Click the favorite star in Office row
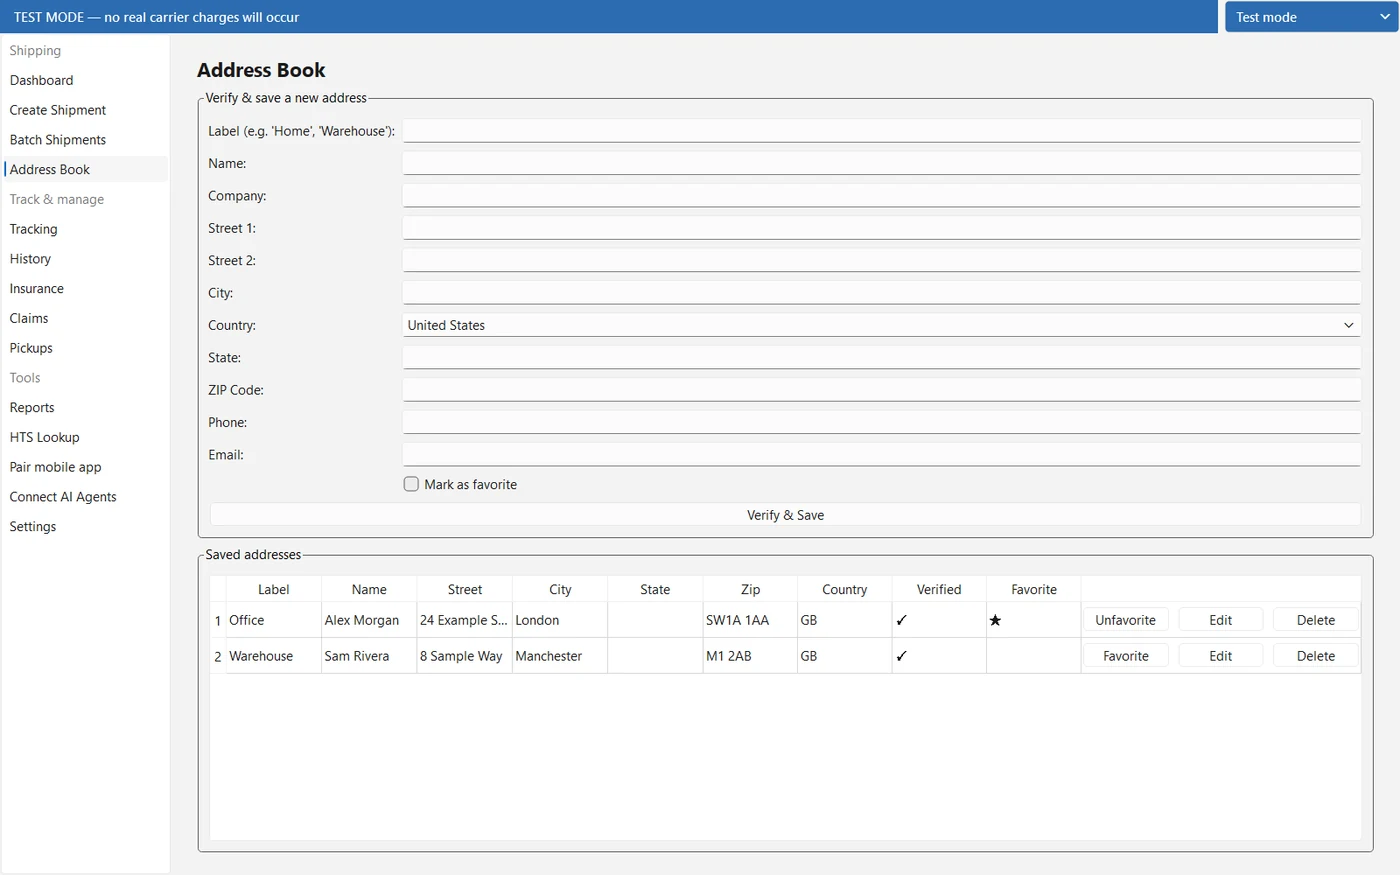 995,620
